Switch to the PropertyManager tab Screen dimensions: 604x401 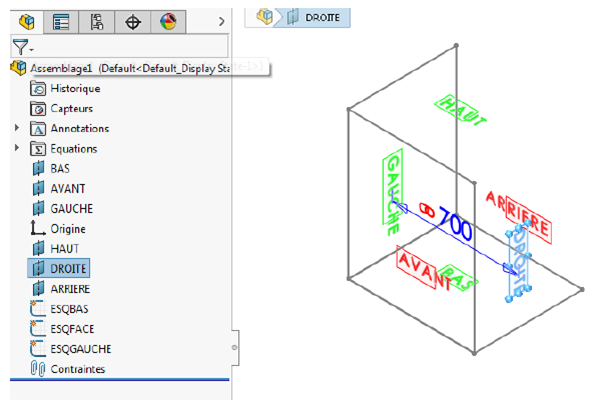pyautogui.click(x=62, y=20)
